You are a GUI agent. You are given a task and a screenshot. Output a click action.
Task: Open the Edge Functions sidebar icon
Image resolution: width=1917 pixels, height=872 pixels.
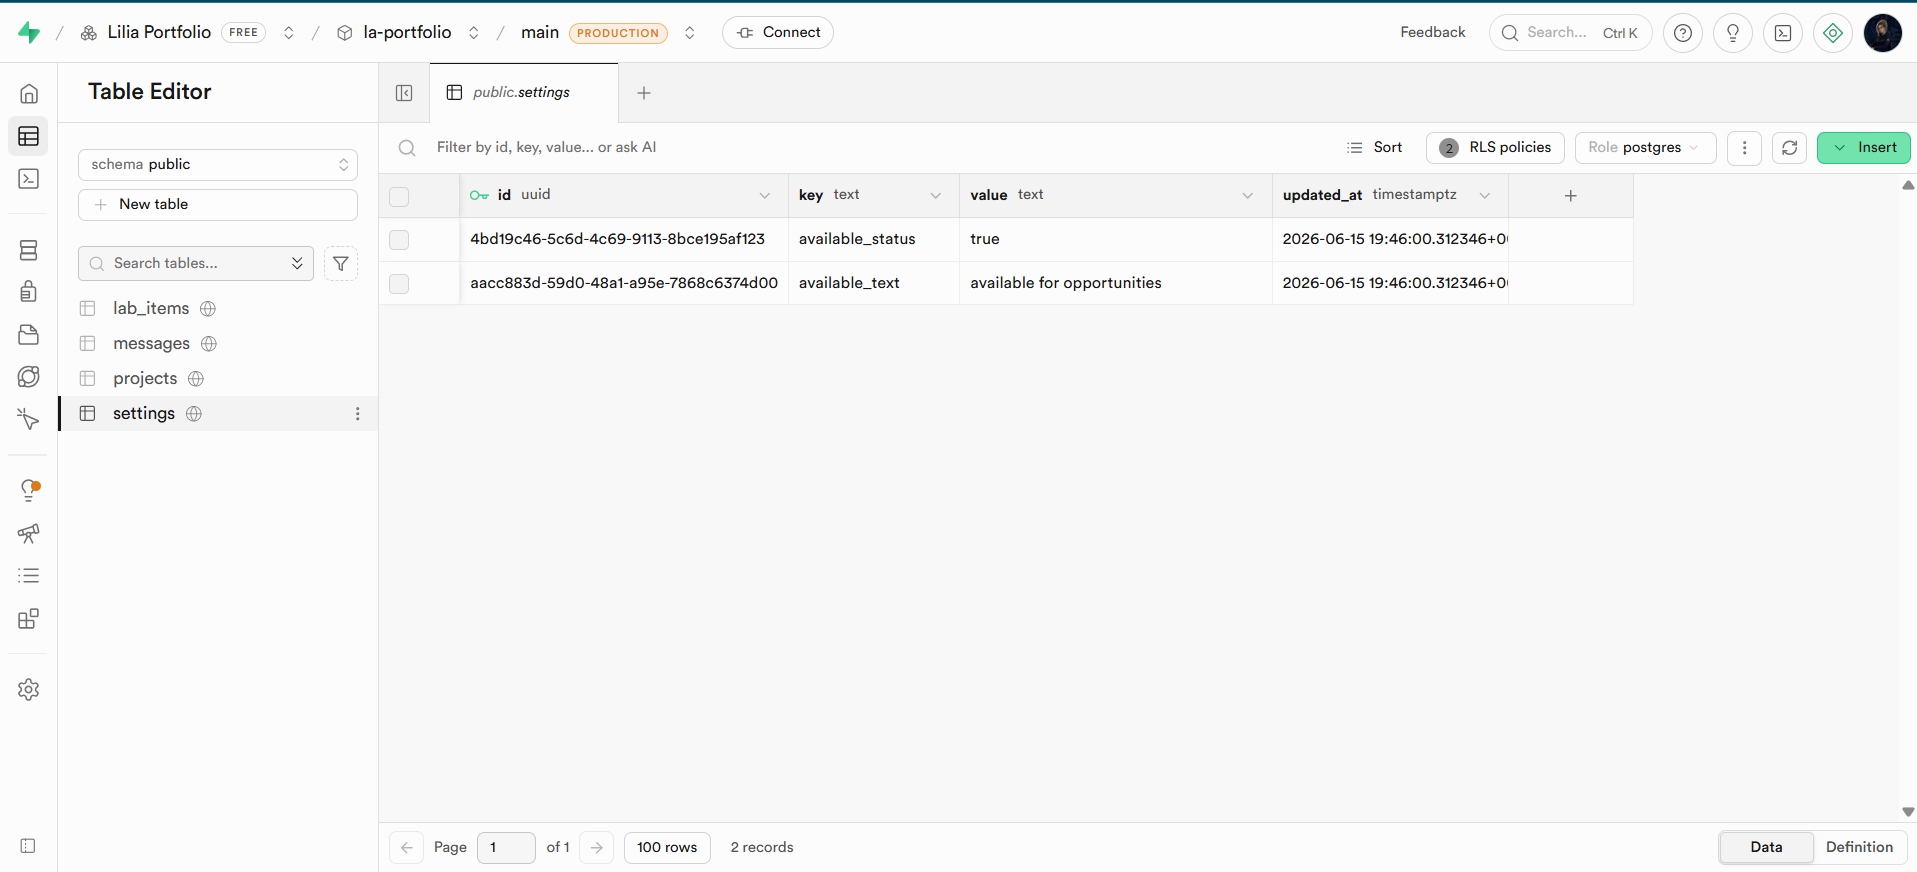pos(29,377)
